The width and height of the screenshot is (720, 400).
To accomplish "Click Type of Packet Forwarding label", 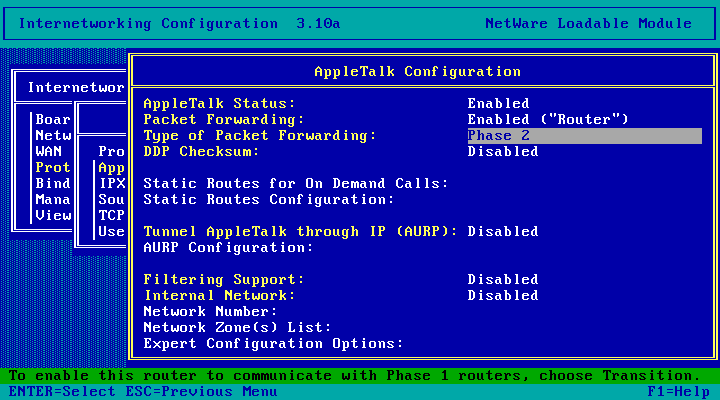I will point(260,135).
